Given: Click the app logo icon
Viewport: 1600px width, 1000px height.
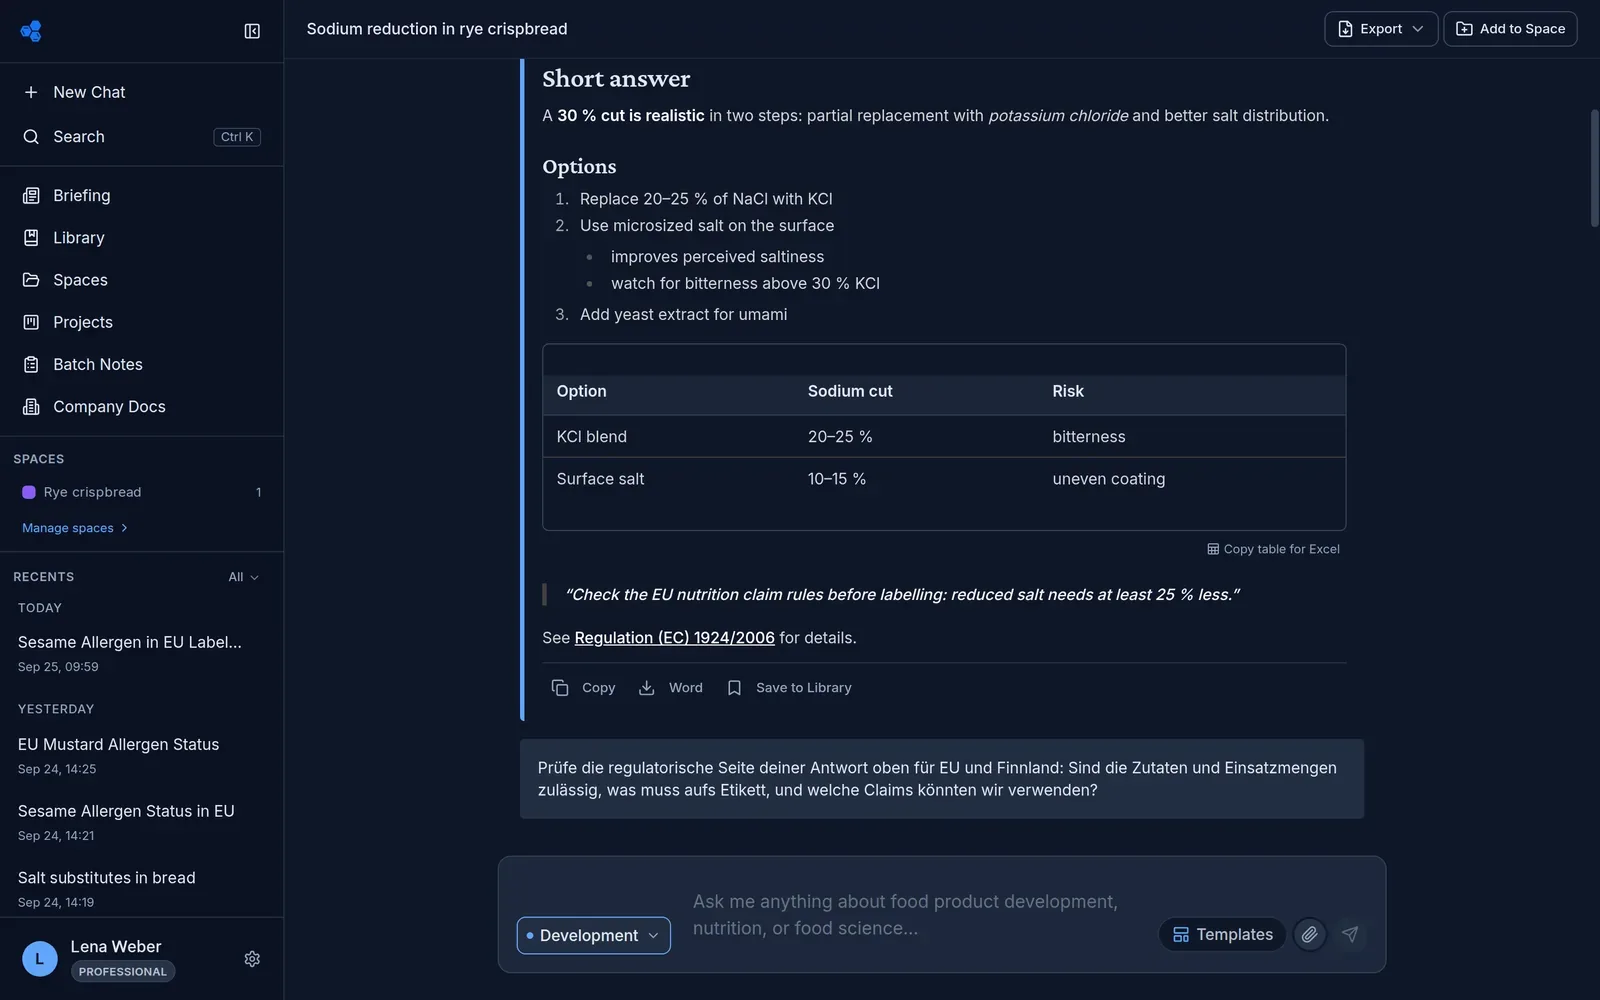Looking at the screenshot, I should coord(31,31).
